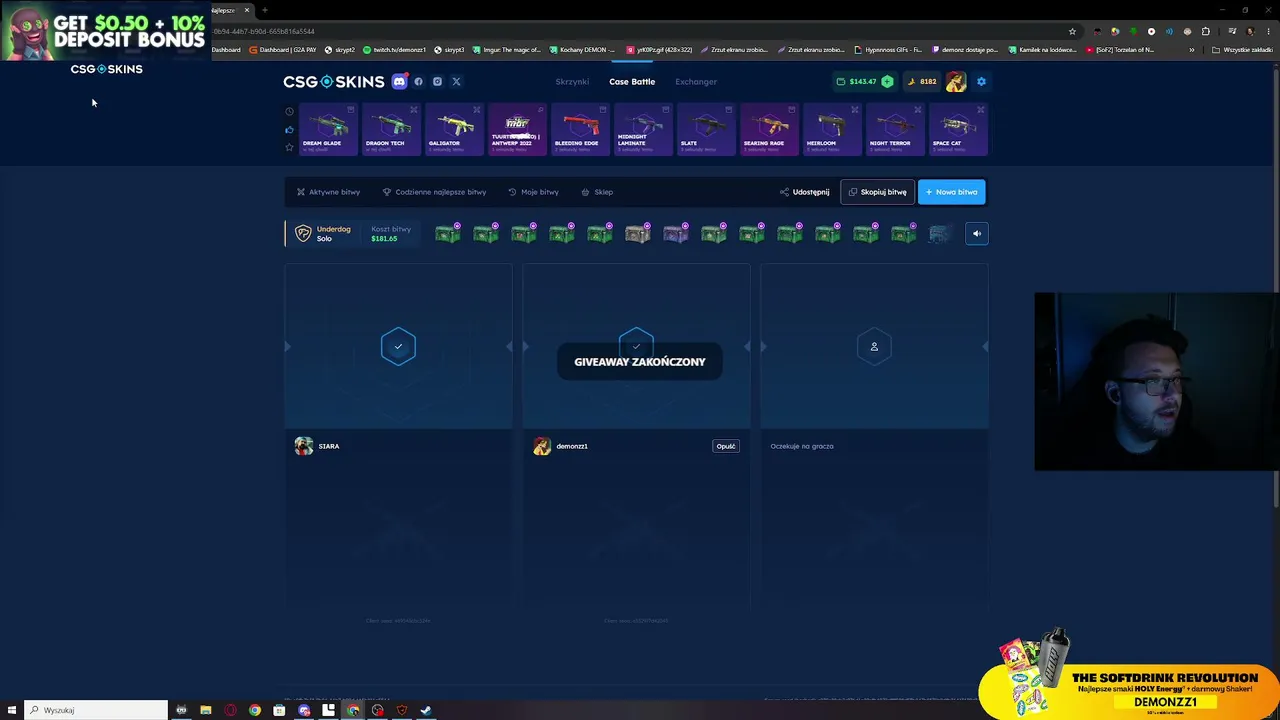Open the Kochany DEMON bookmark
This screenshot has width=1280, height=720.
click(582, 50)
